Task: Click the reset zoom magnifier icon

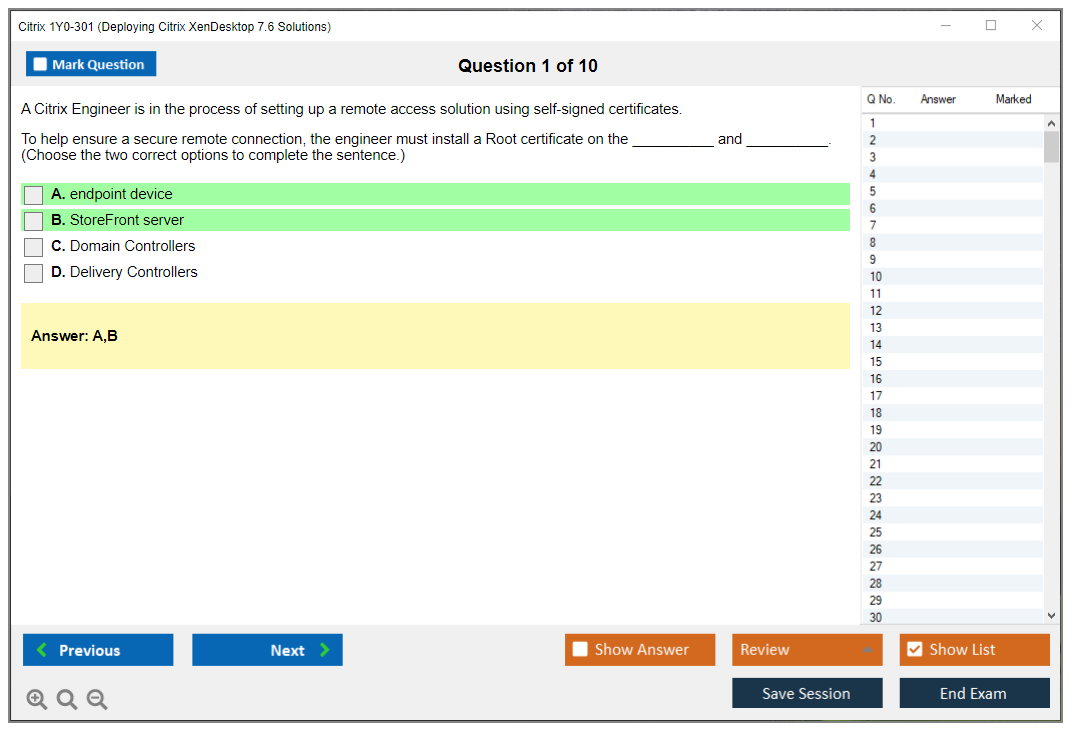Action: pyautogui.click(x=67, y=700)
